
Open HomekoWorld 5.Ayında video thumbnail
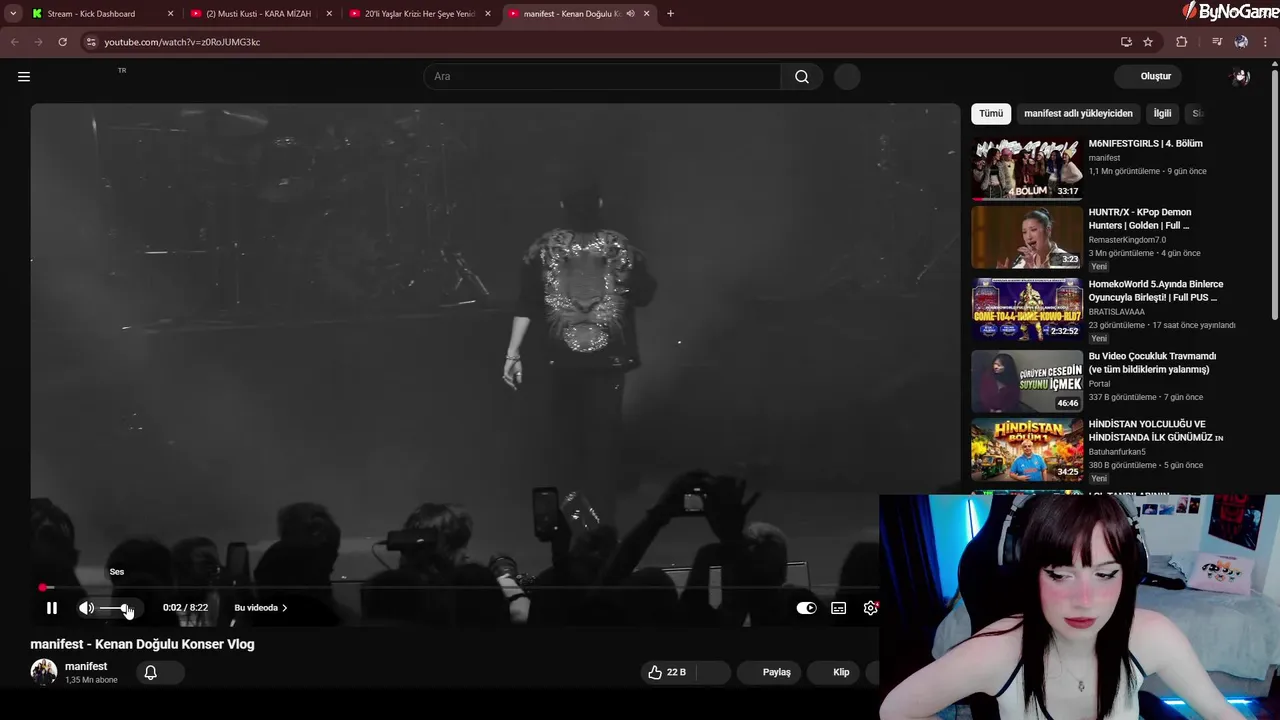pyautogui.click(x=1027, y=309)
